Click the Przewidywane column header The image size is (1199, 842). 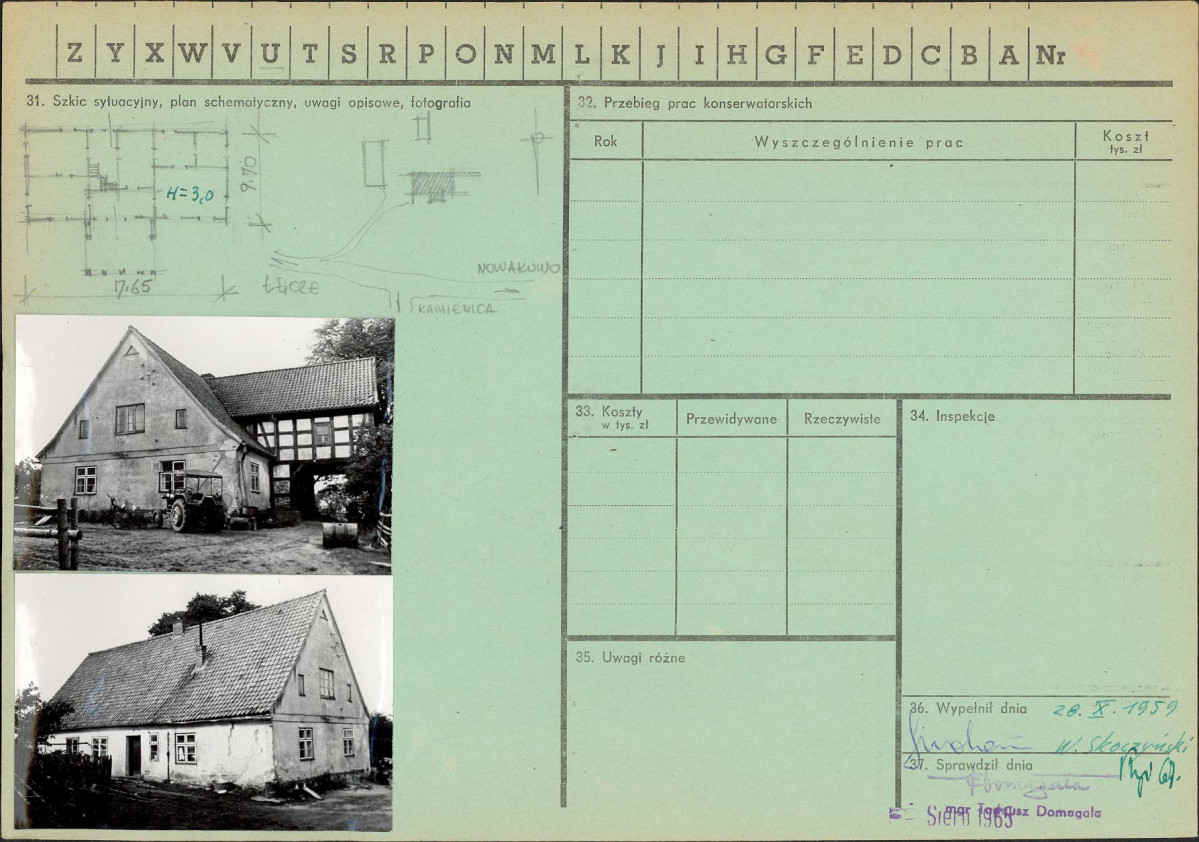731,418
